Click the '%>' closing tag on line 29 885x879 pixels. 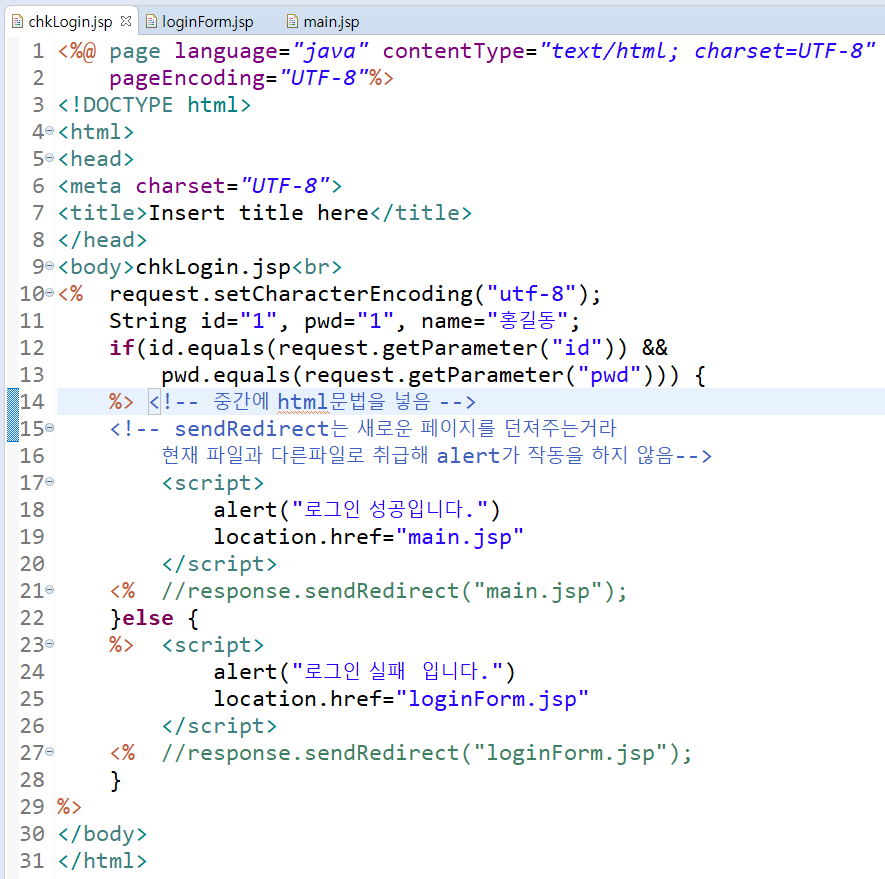pos(69,807)
